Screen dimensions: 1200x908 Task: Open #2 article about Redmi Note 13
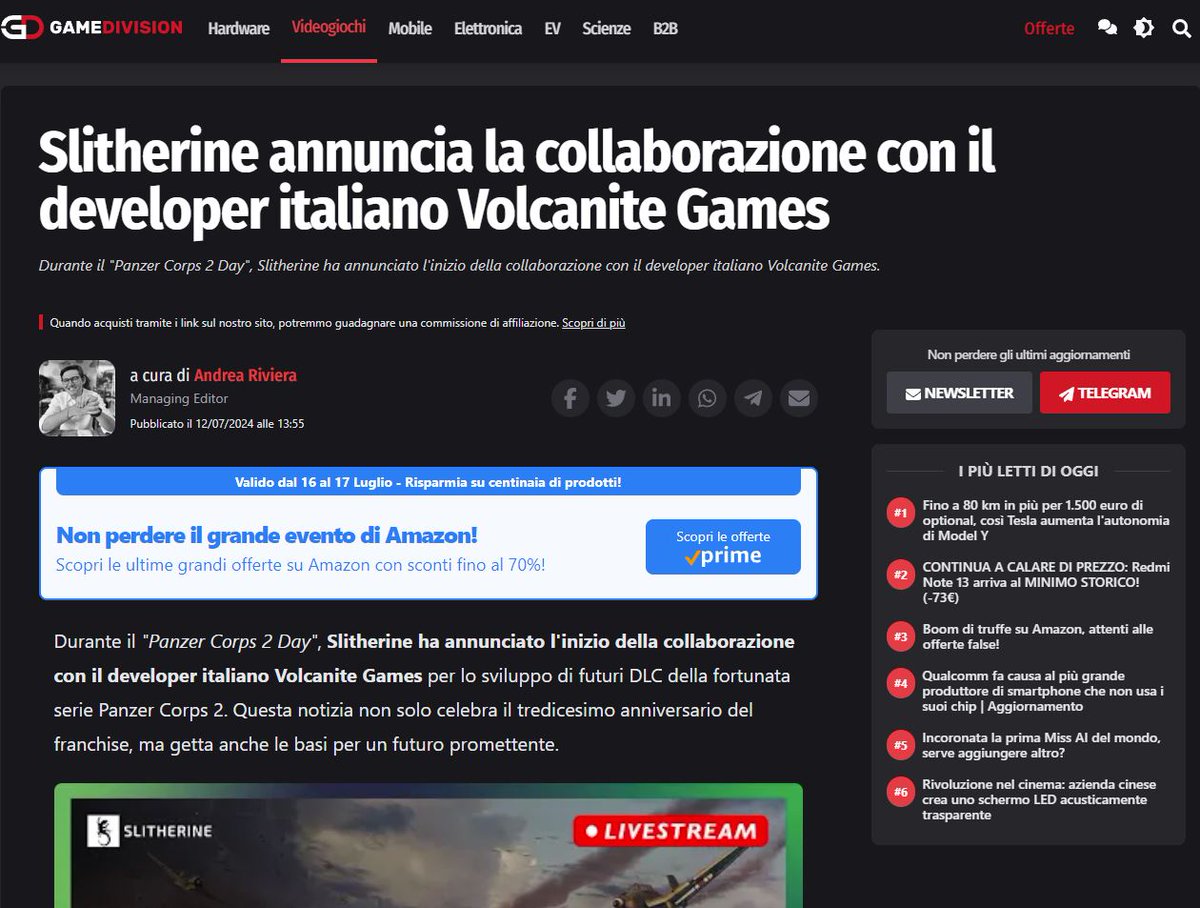[1046, 582]
